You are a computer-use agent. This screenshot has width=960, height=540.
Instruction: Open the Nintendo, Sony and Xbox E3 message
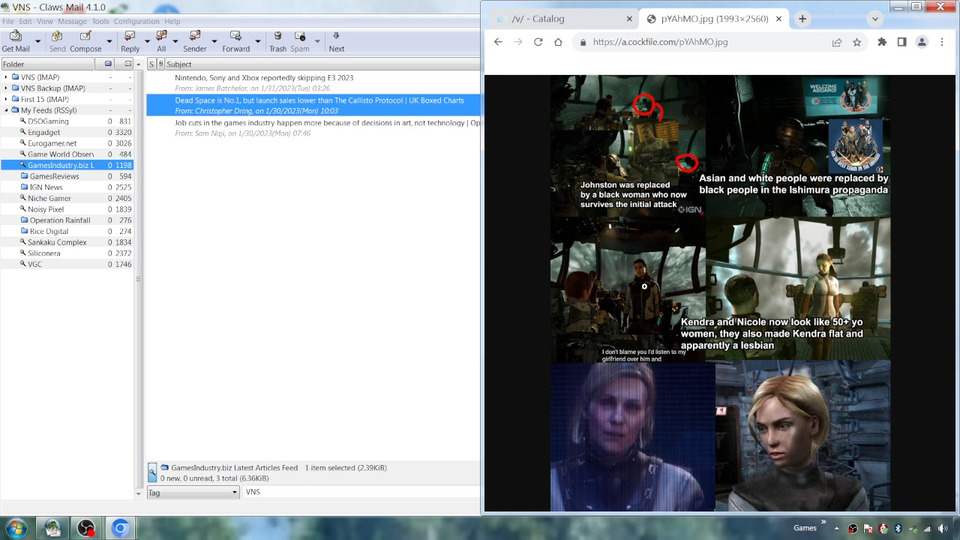313,83
